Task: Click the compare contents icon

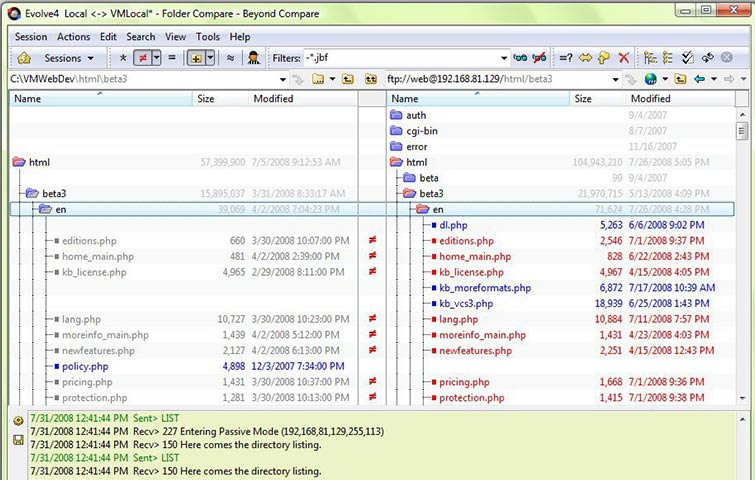Action: 566,58
